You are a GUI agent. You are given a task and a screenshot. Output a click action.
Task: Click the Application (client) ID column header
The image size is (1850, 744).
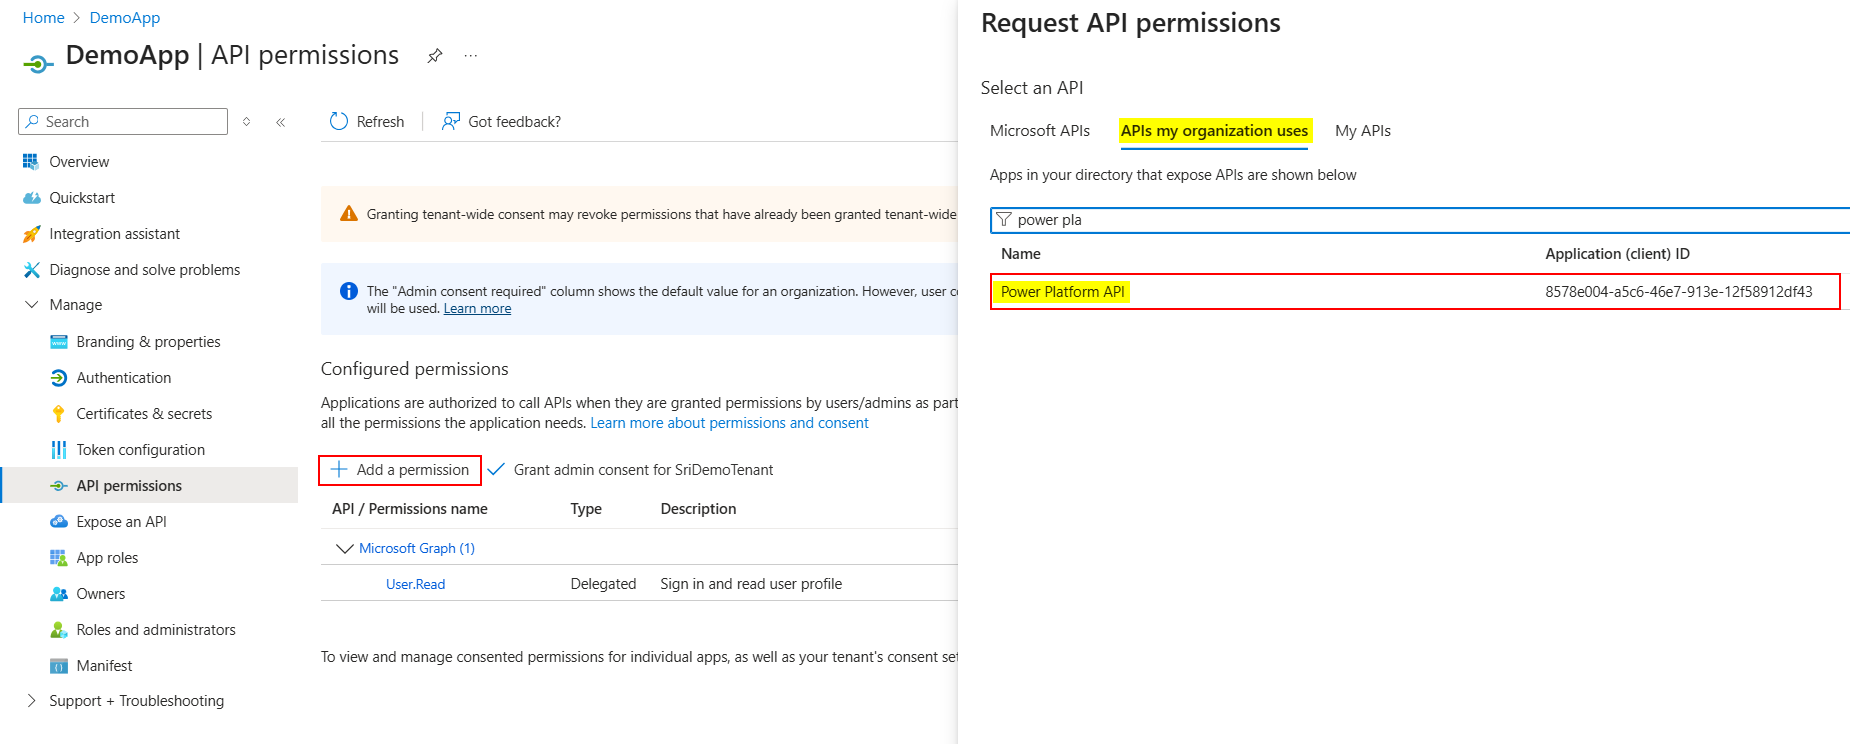click(1617, 254)
